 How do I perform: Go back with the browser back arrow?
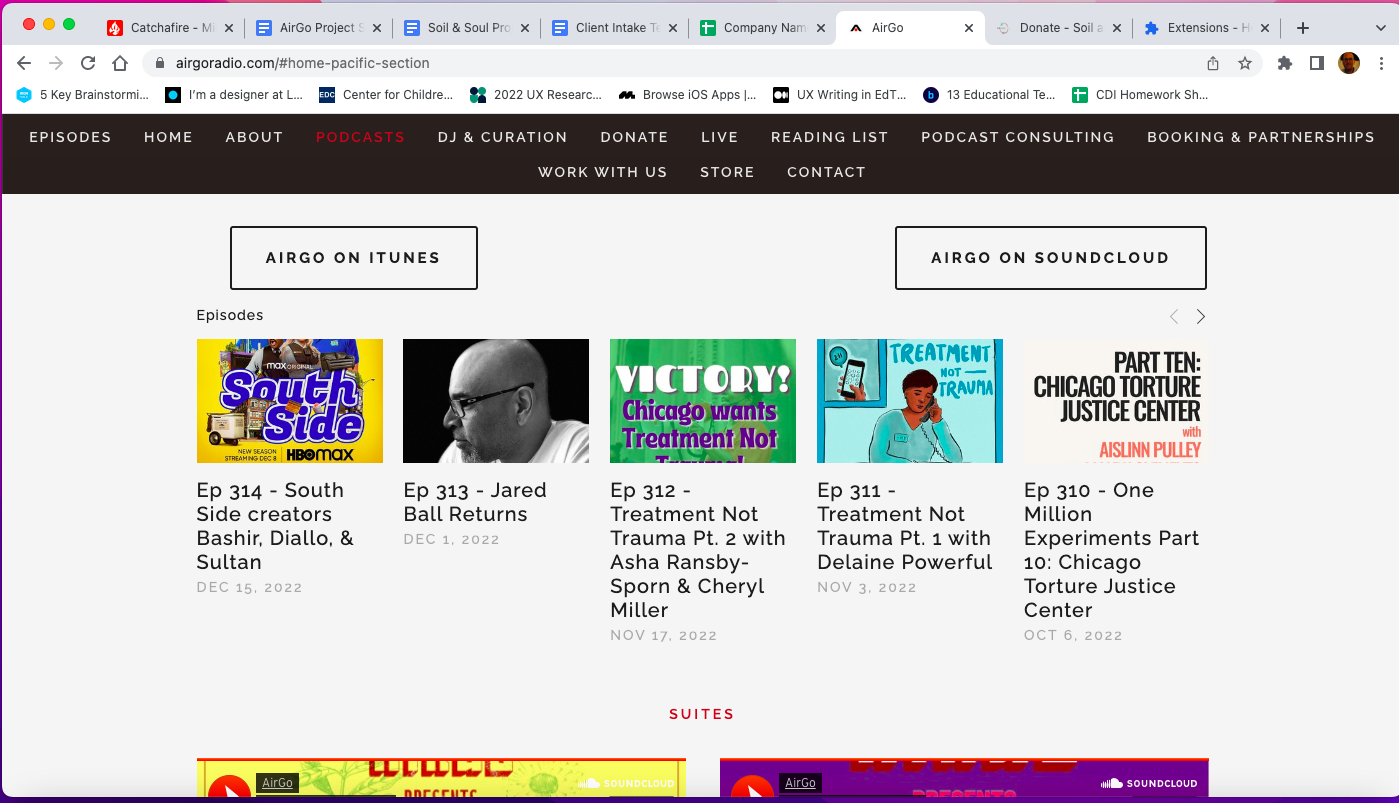coord(24,63)
